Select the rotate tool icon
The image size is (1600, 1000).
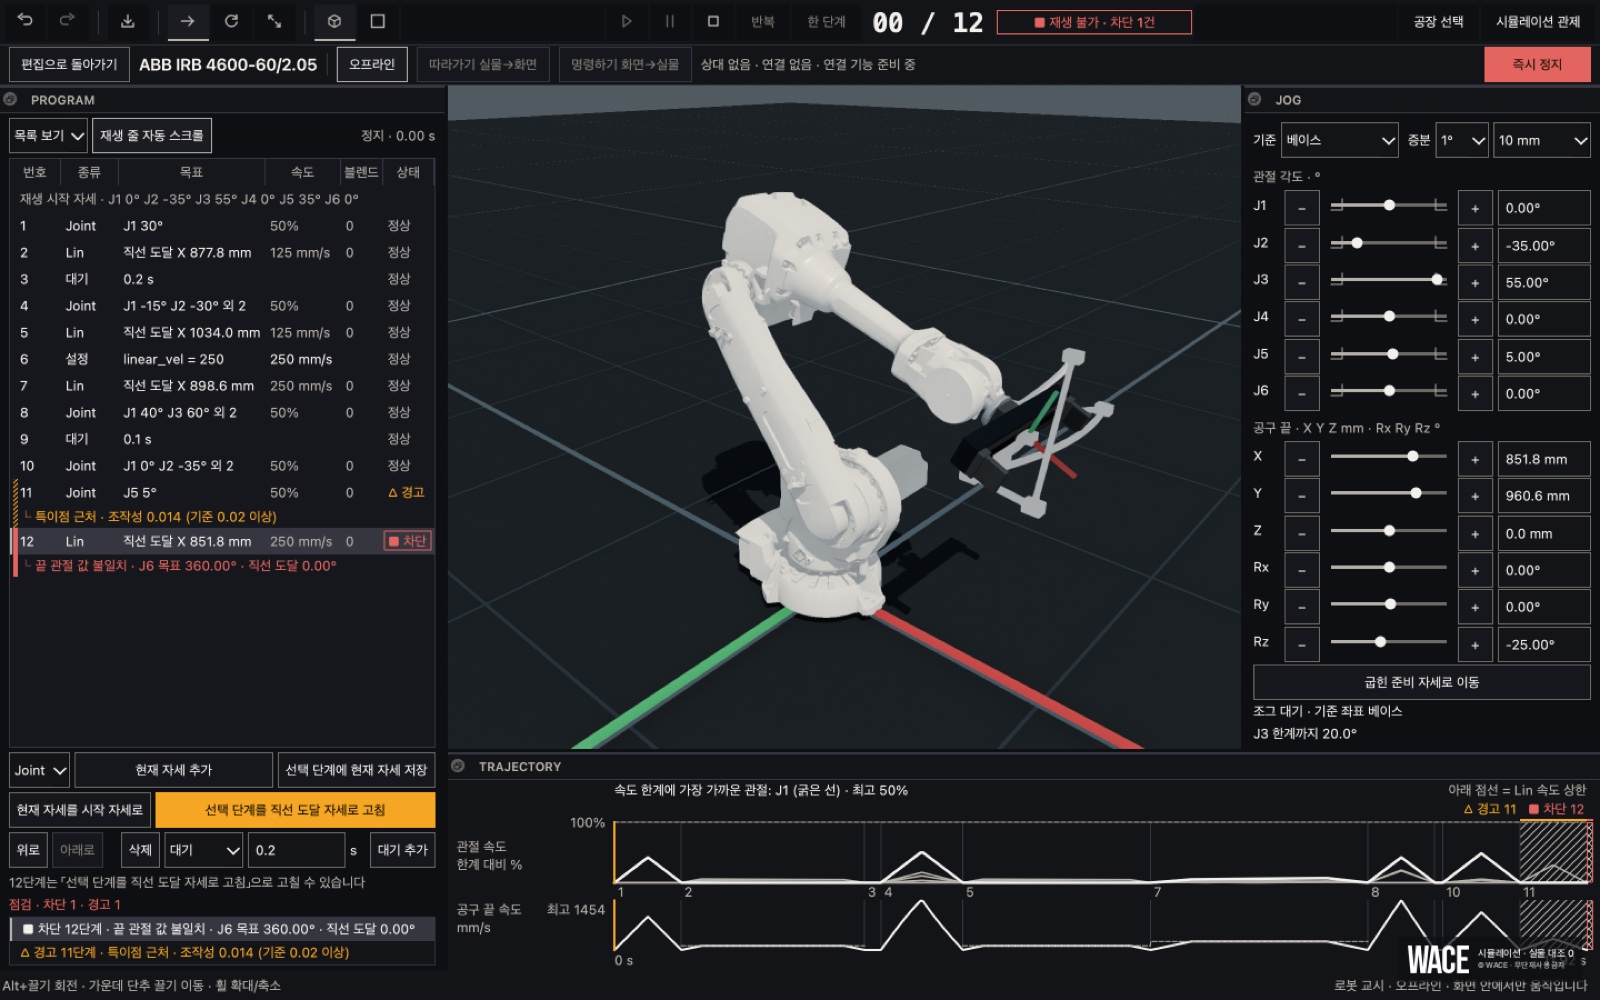click(231, 21)
